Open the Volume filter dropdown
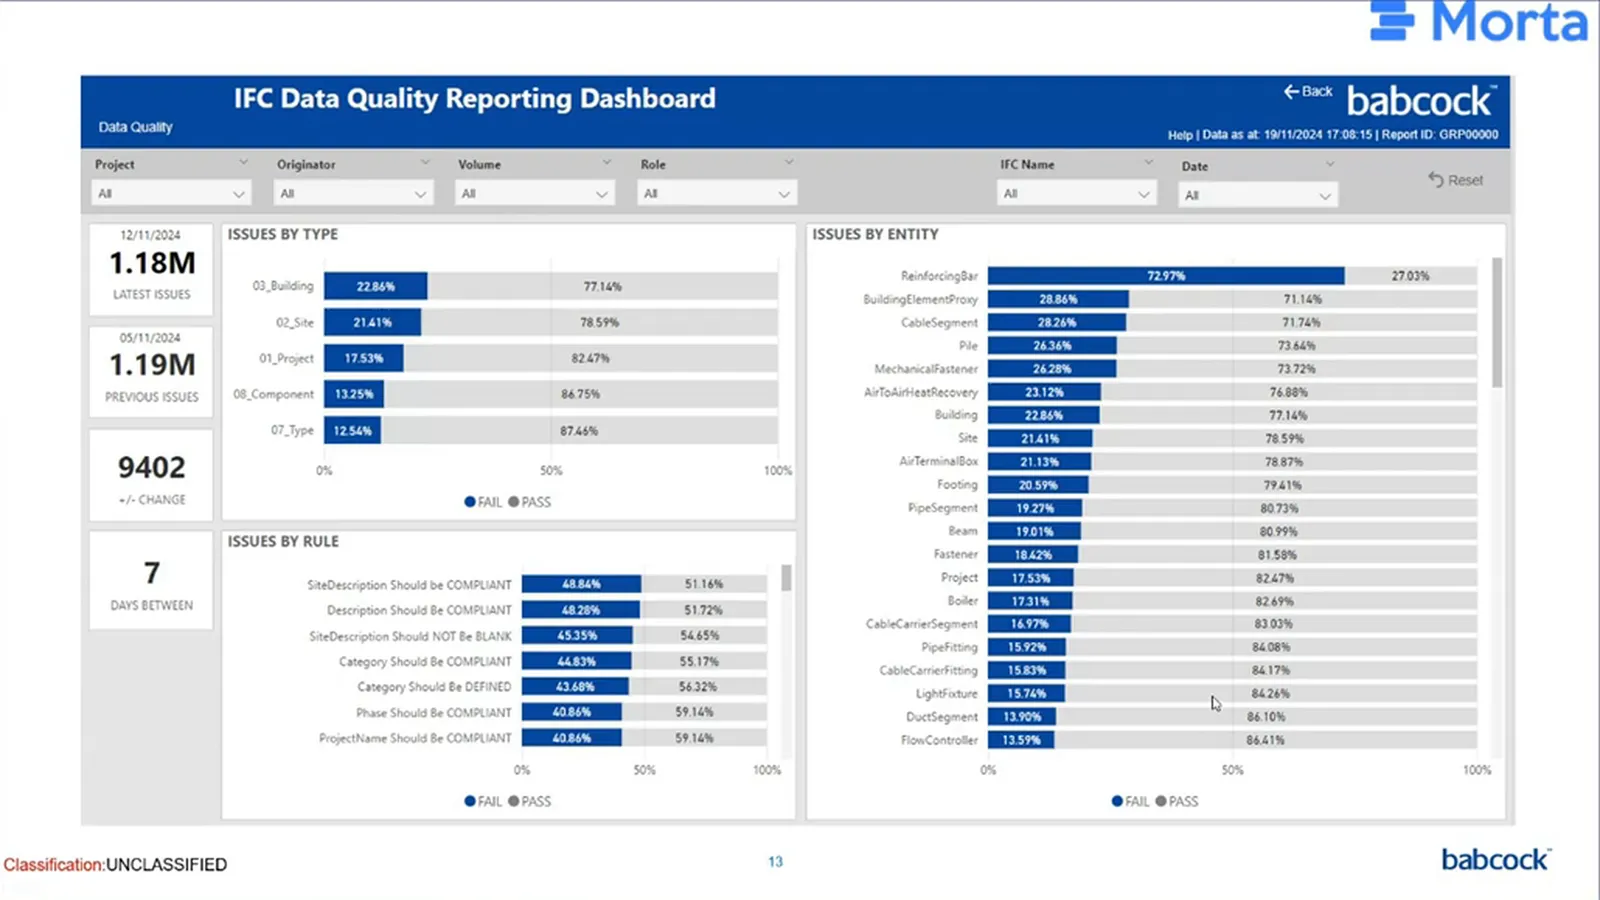 534,194
